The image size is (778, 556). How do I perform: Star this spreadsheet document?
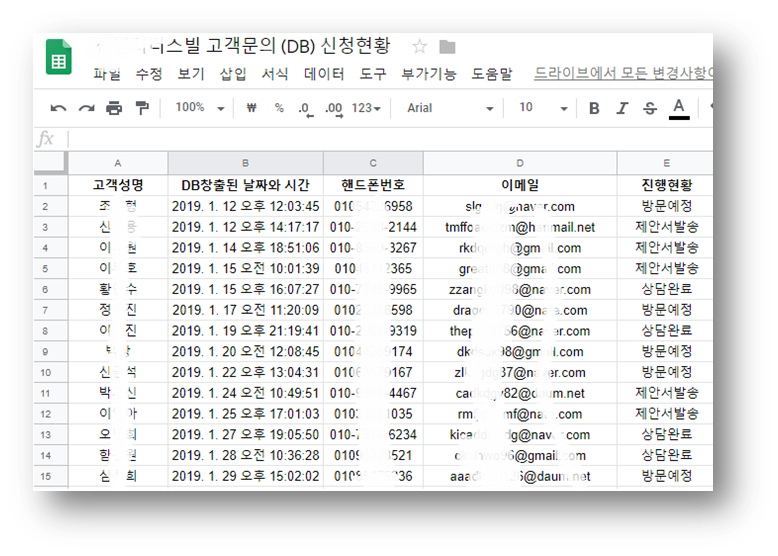tap(419, 47)
